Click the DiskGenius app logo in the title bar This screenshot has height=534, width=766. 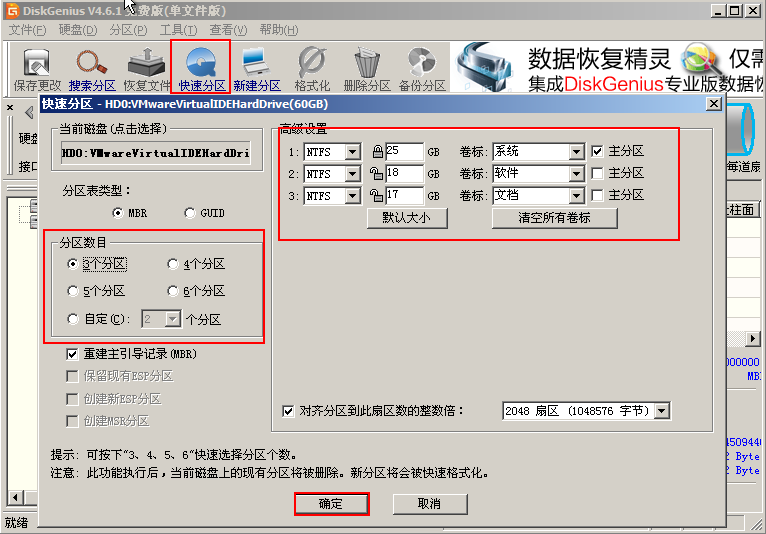click(12, 10)
